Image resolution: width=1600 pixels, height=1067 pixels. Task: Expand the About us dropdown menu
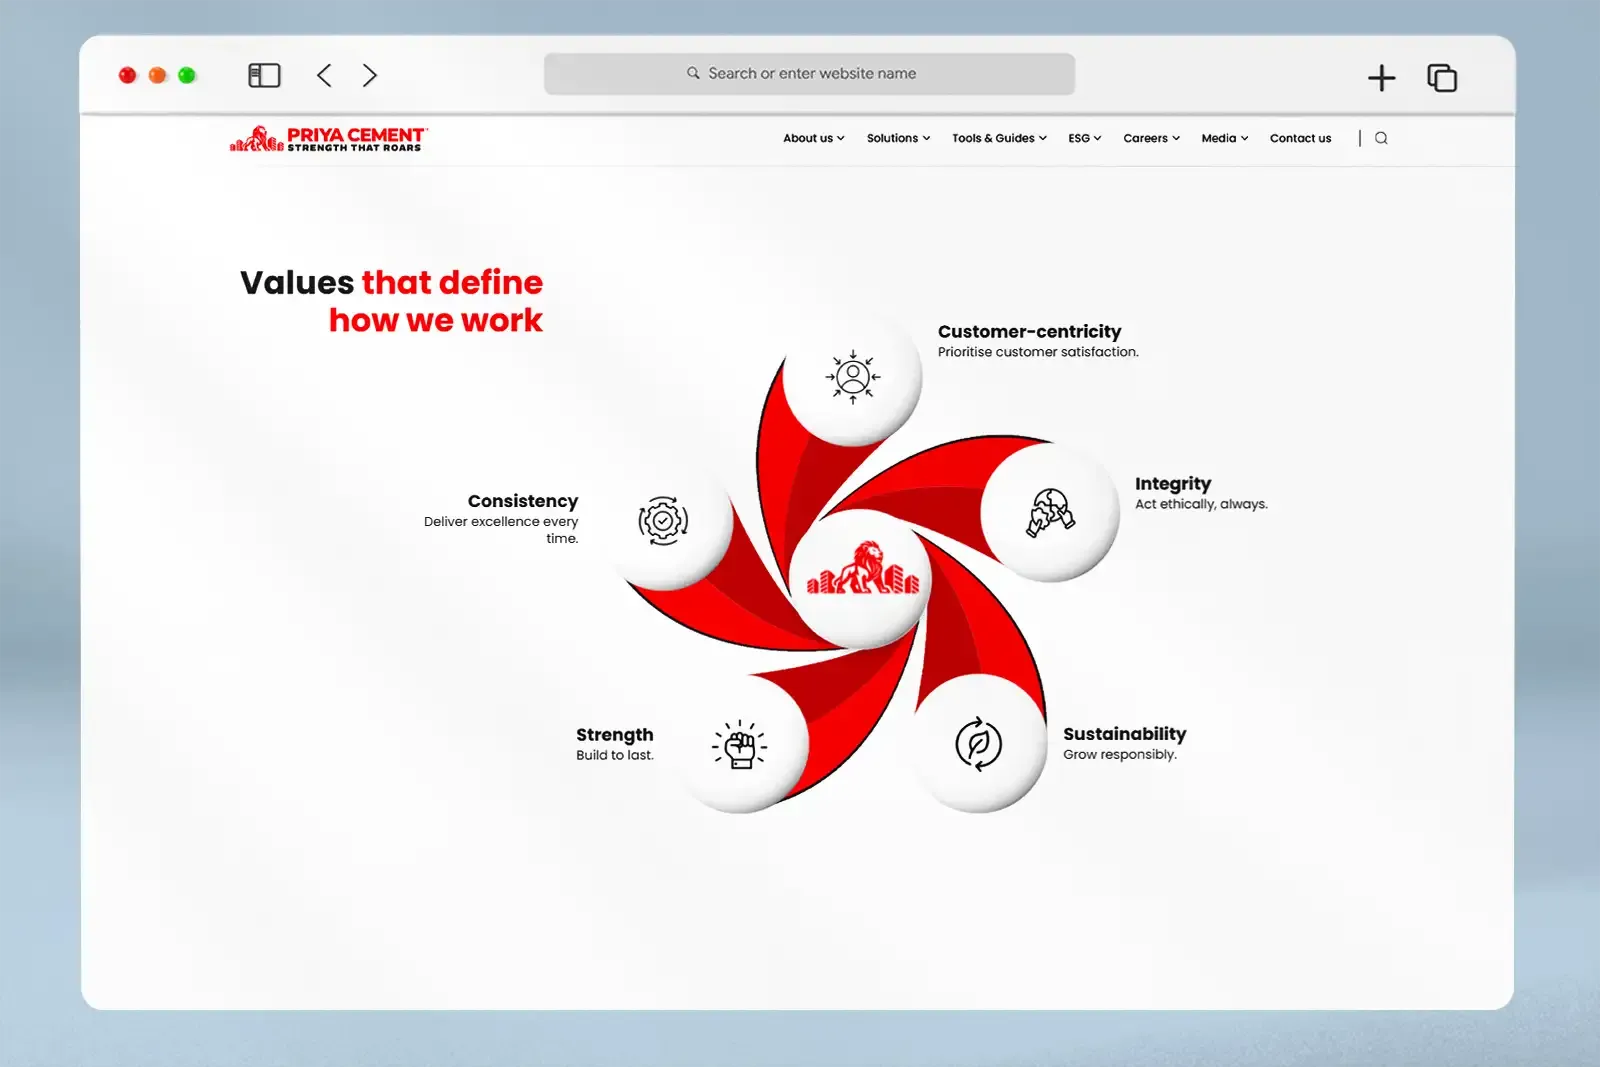(x=813, y=138)
